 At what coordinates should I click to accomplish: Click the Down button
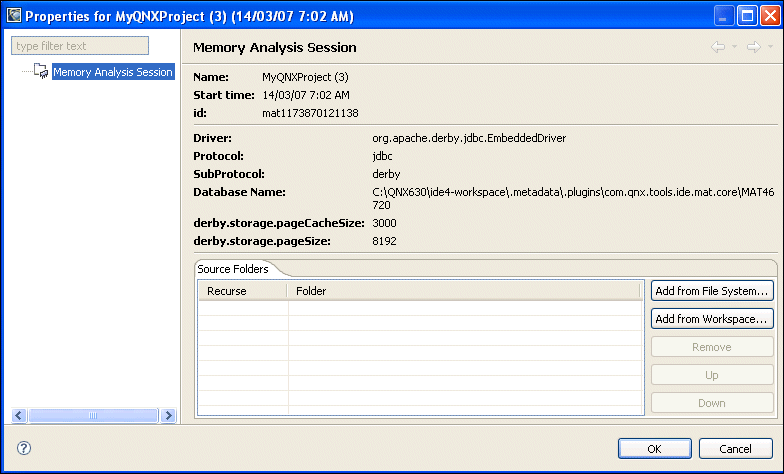click(x=711, y=403)
